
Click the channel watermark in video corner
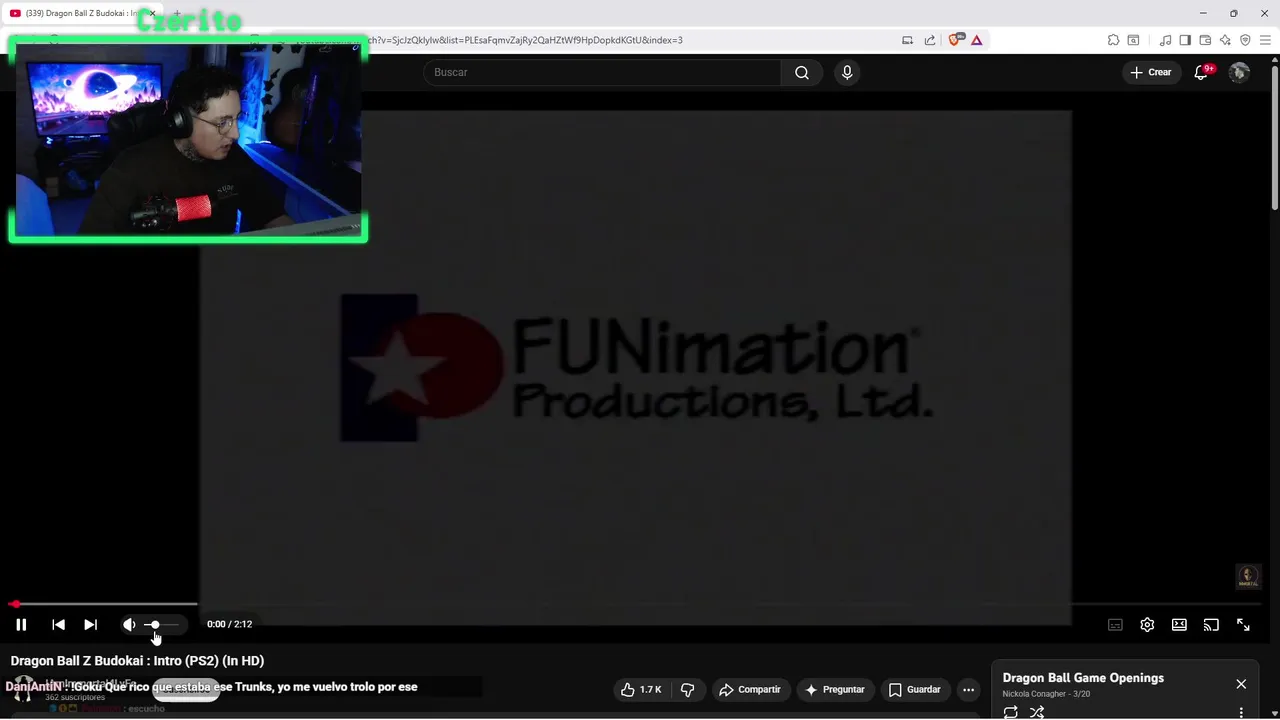(x=1247, y=575)
